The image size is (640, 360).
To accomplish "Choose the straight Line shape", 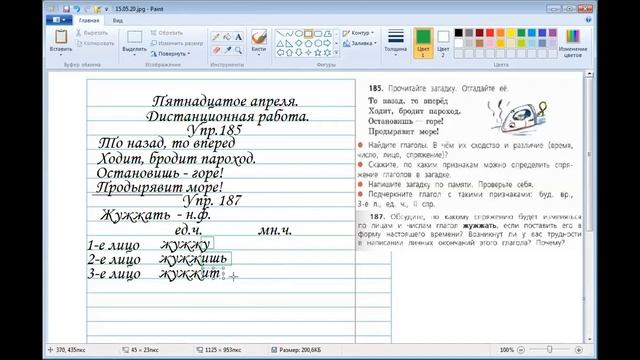I will coord(280,34).
